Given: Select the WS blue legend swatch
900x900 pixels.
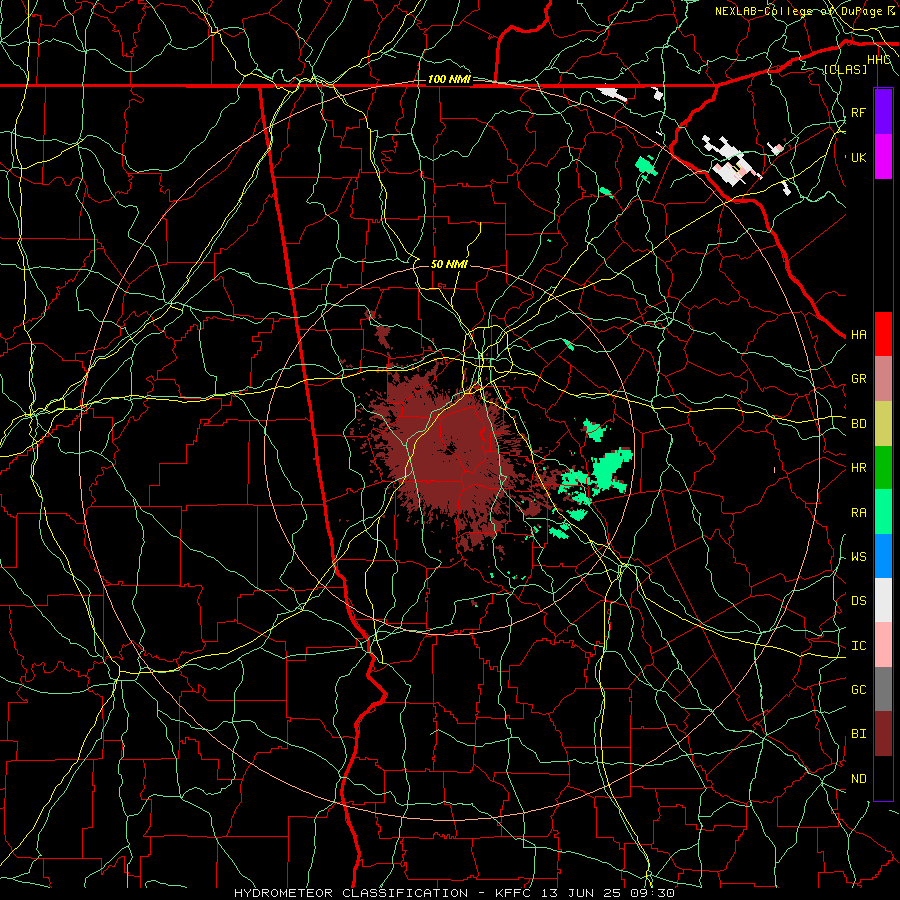Looking at the screenshot, I should pyautogui.click(x=883, y=556).
